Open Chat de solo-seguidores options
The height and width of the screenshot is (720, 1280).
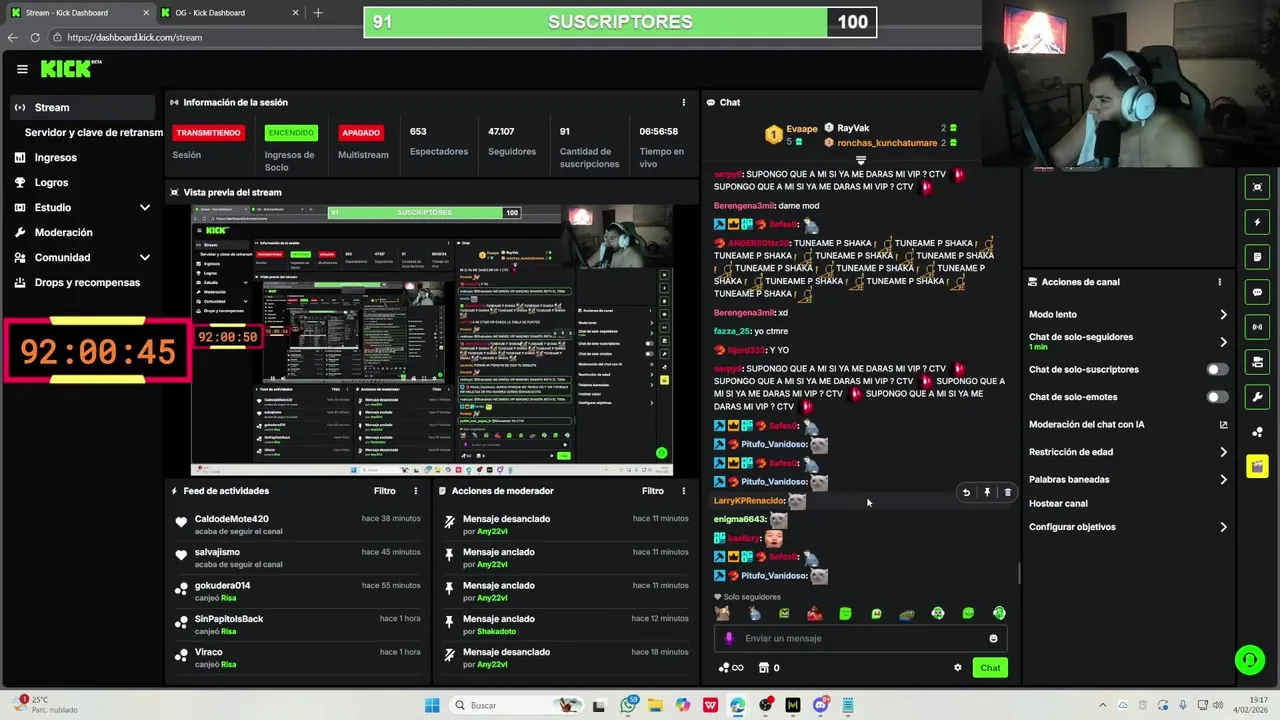(1223, 342)
